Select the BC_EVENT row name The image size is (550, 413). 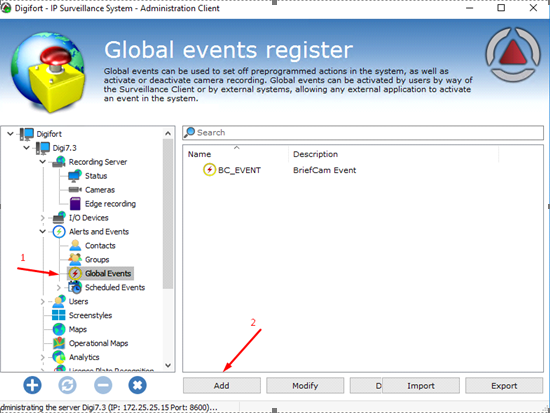[239, 170]
